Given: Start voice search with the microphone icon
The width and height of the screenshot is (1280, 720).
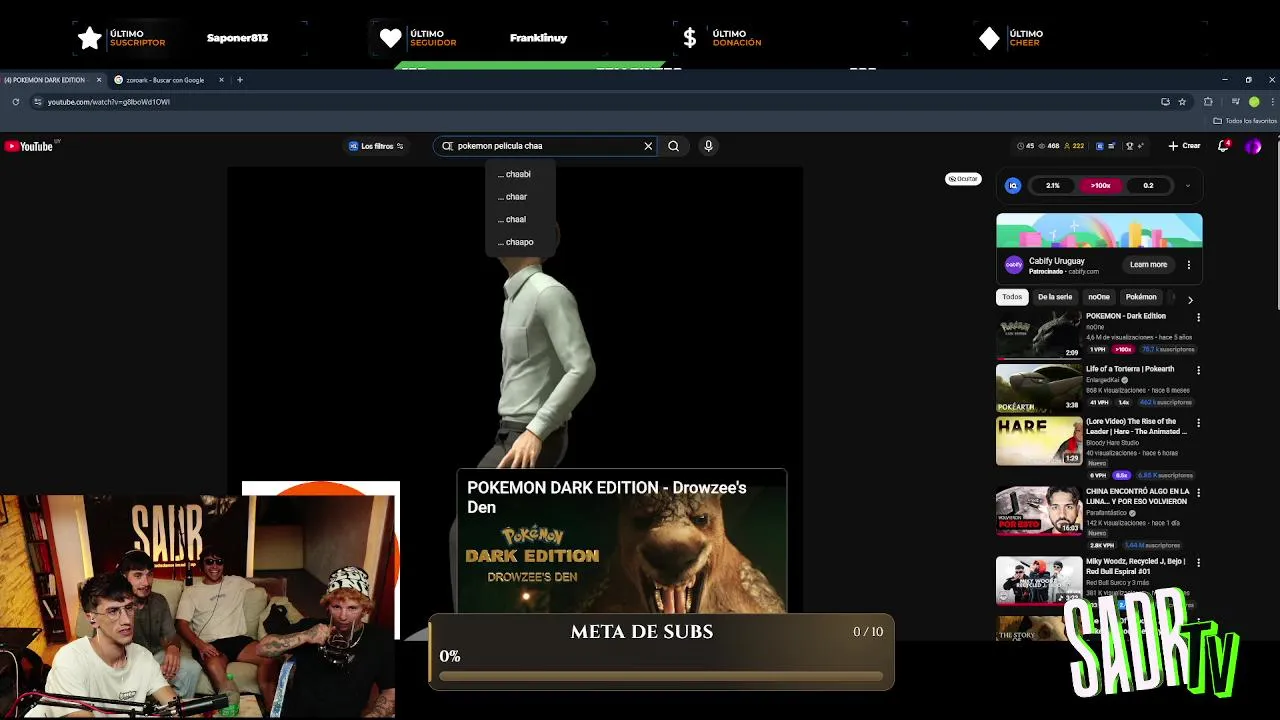Looking at the screenshot, I should pyautogui.click(x=708, y=146).
